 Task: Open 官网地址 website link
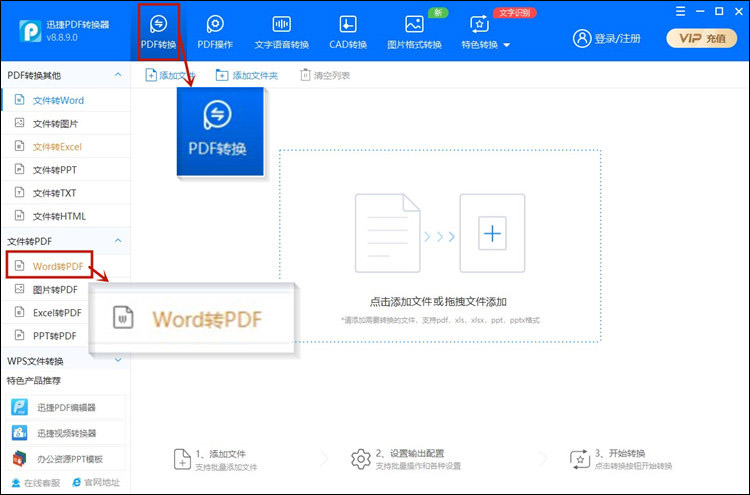(96, 483)
